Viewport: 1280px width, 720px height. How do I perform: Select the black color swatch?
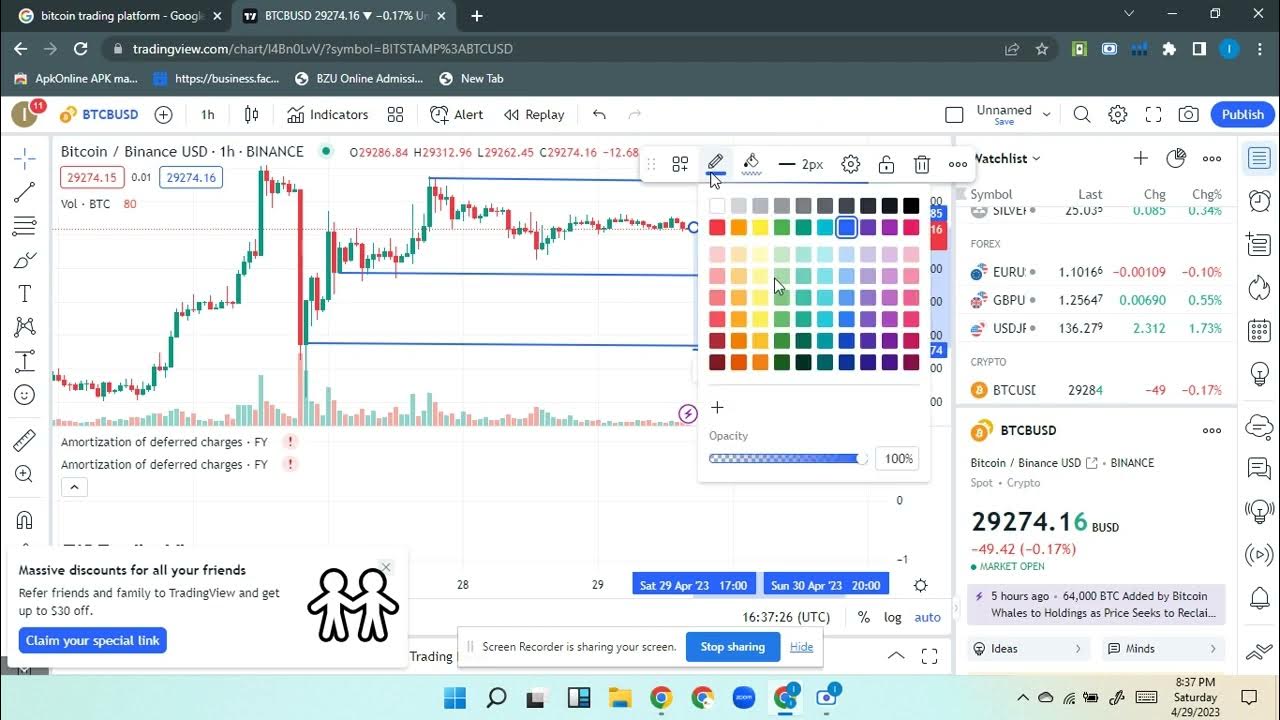(911, 206)
